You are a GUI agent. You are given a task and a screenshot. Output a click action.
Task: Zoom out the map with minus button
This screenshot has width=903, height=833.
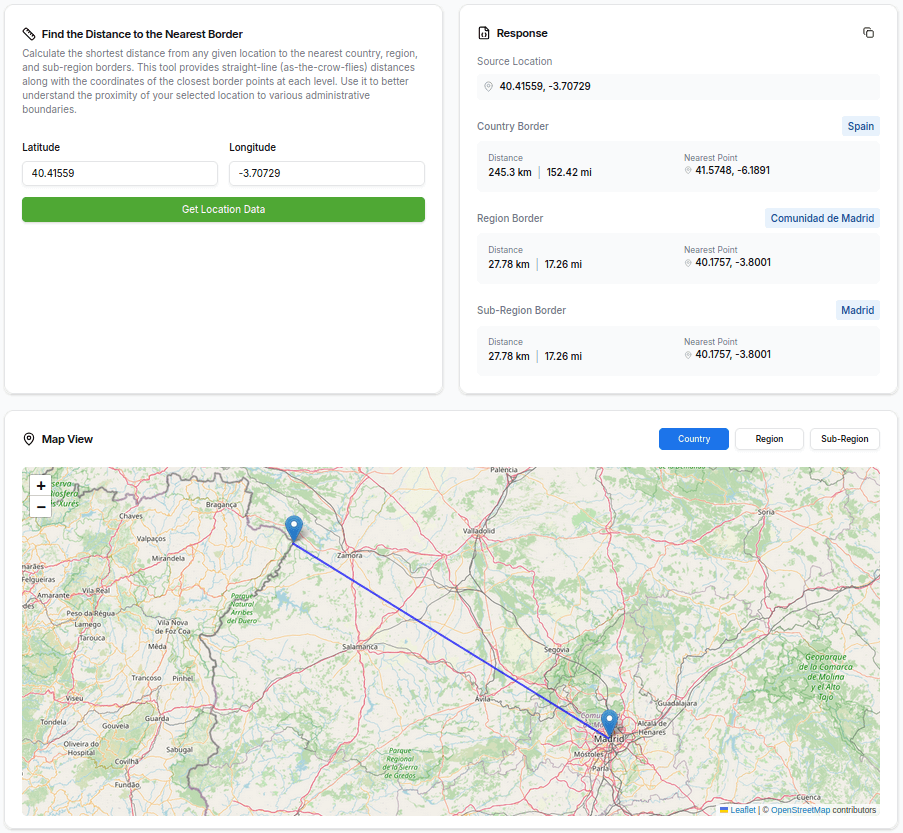[x=41, y=507]
